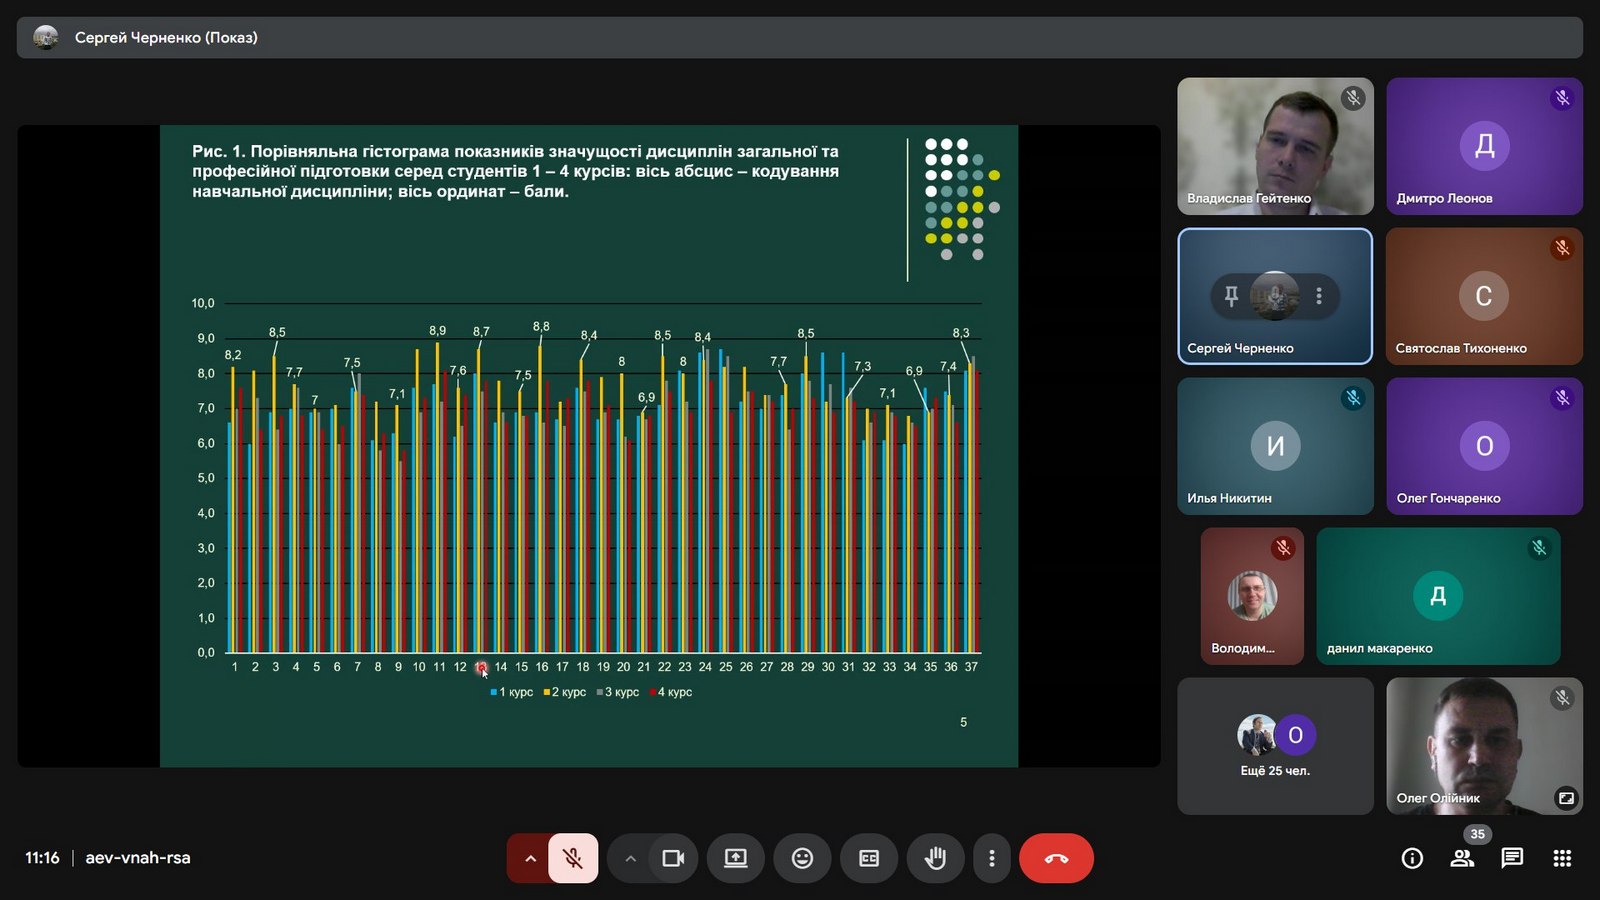Open audio settings chevron next to microphone
1600x900 pixels.
pos(530,858)
